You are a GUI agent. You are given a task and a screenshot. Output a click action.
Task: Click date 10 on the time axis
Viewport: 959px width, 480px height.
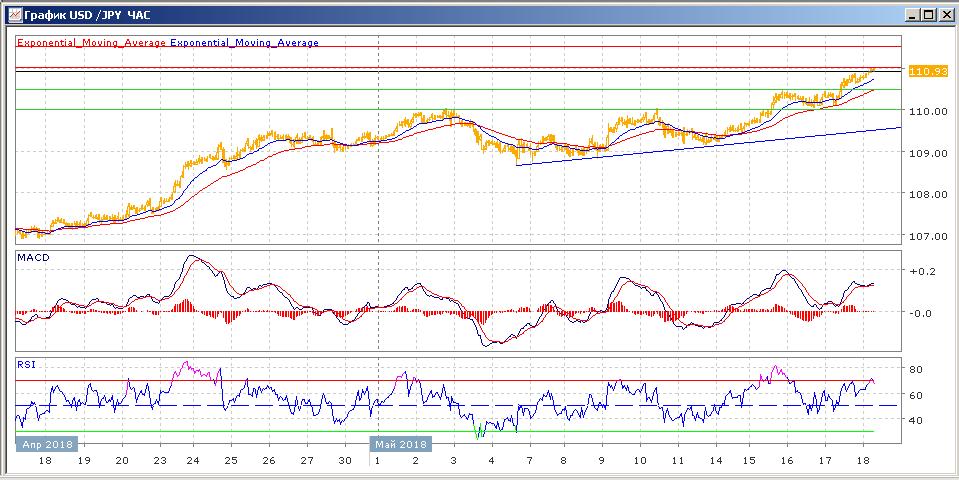pyautogui.click(x=639, y=462)
